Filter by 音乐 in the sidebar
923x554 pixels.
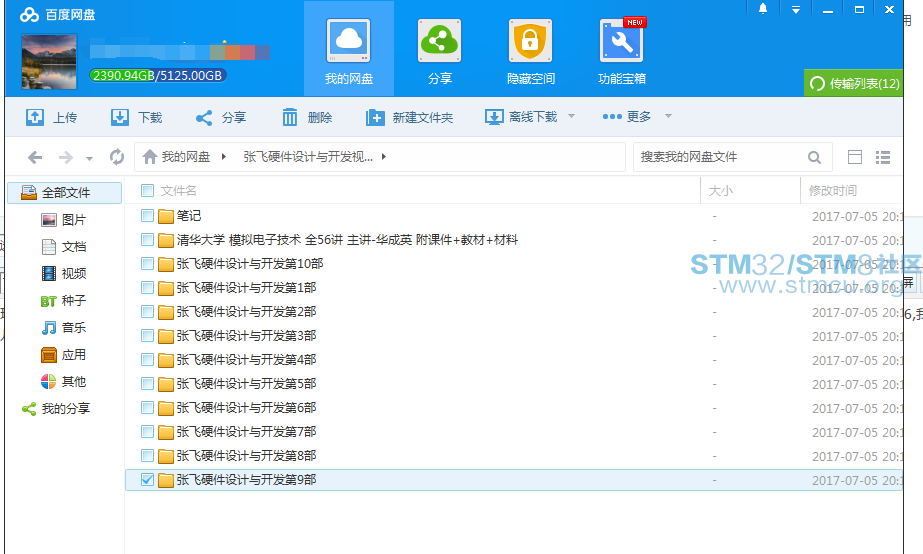(64, 328)
